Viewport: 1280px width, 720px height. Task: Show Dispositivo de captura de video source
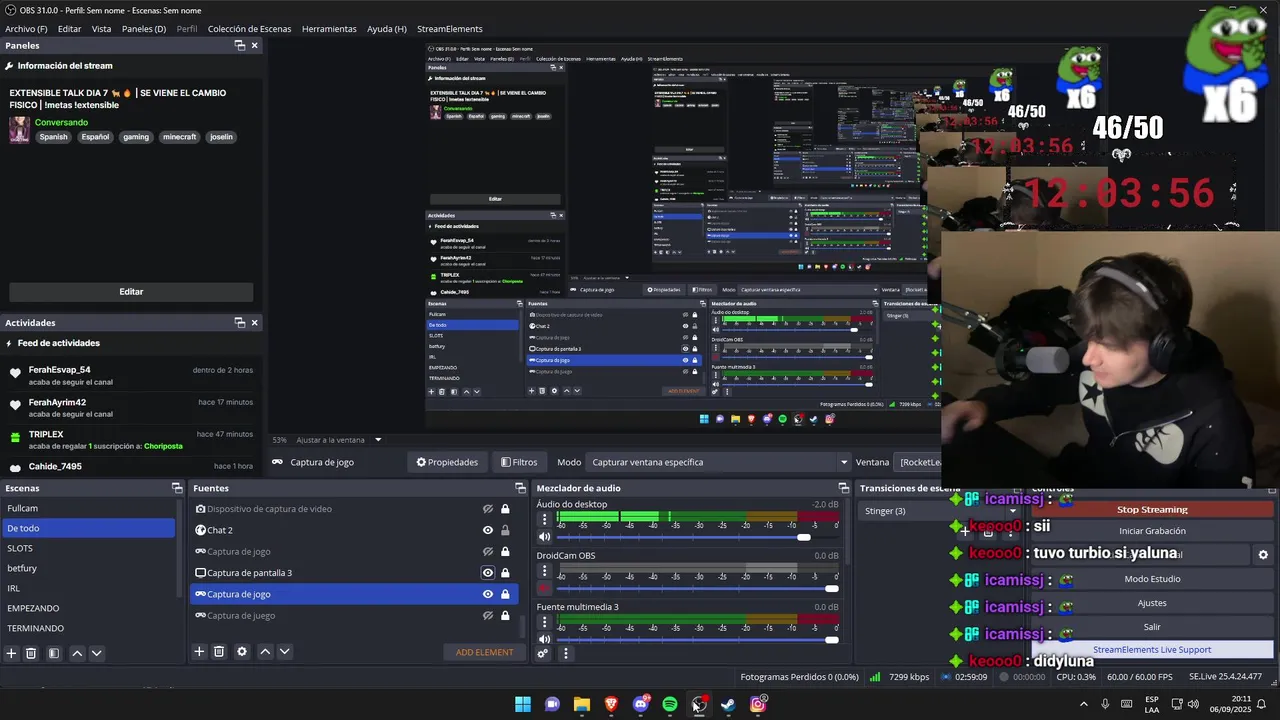pos(488,509)
